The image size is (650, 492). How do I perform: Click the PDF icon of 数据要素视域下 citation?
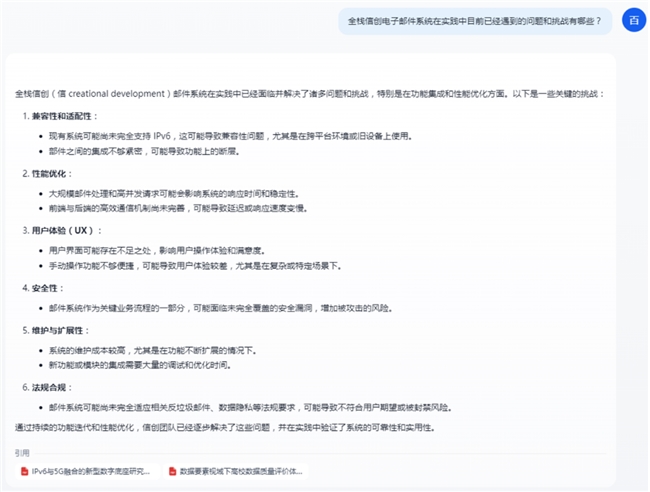click(x=172, y=471)
